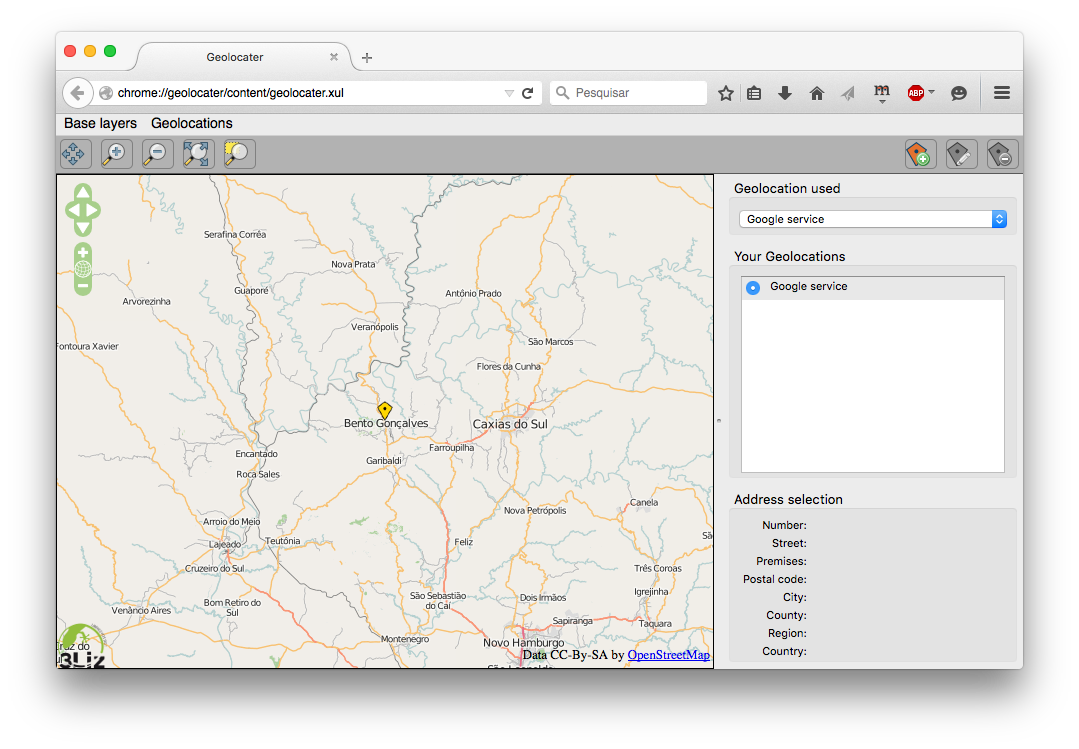Click the address bar URL
Image resolution: width=1079 pixels, height=749 pixels.
point(231,93)
